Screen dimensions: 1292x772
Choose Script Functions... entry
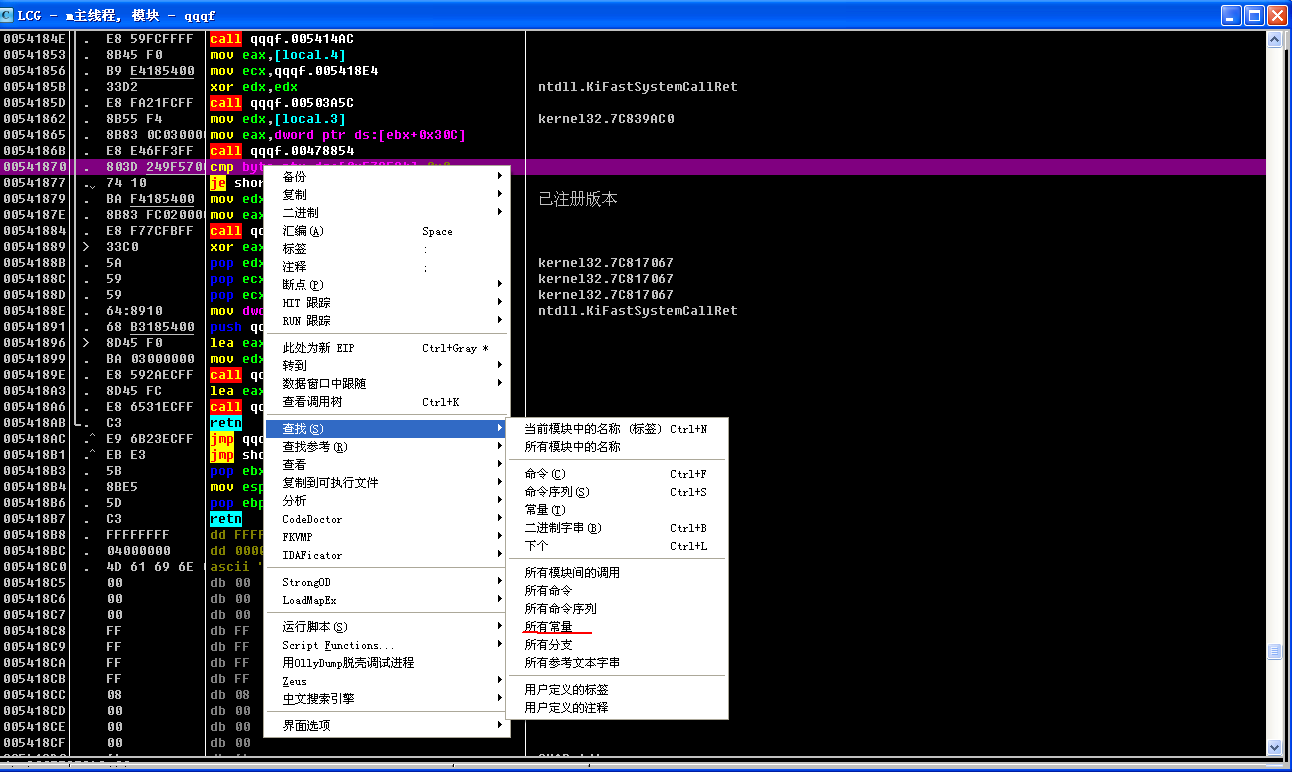(387, 644)
